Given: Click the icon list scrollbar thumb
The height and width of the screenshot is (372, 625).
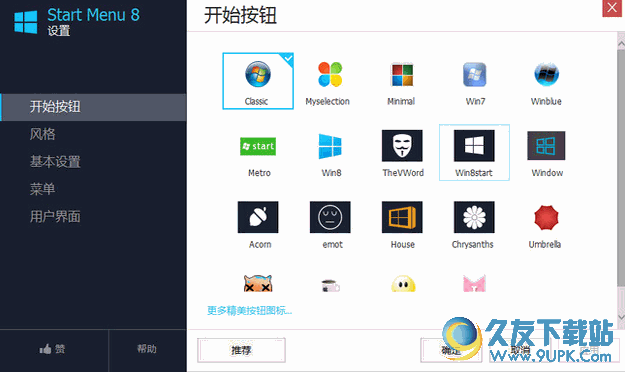Looking at the screenshot, I should 621,167.
